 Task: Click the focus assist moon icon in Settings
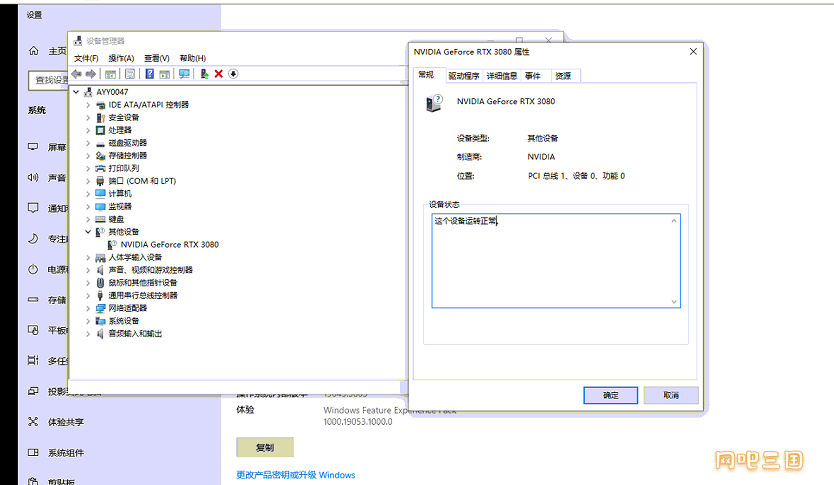click(x=33, y=238)
